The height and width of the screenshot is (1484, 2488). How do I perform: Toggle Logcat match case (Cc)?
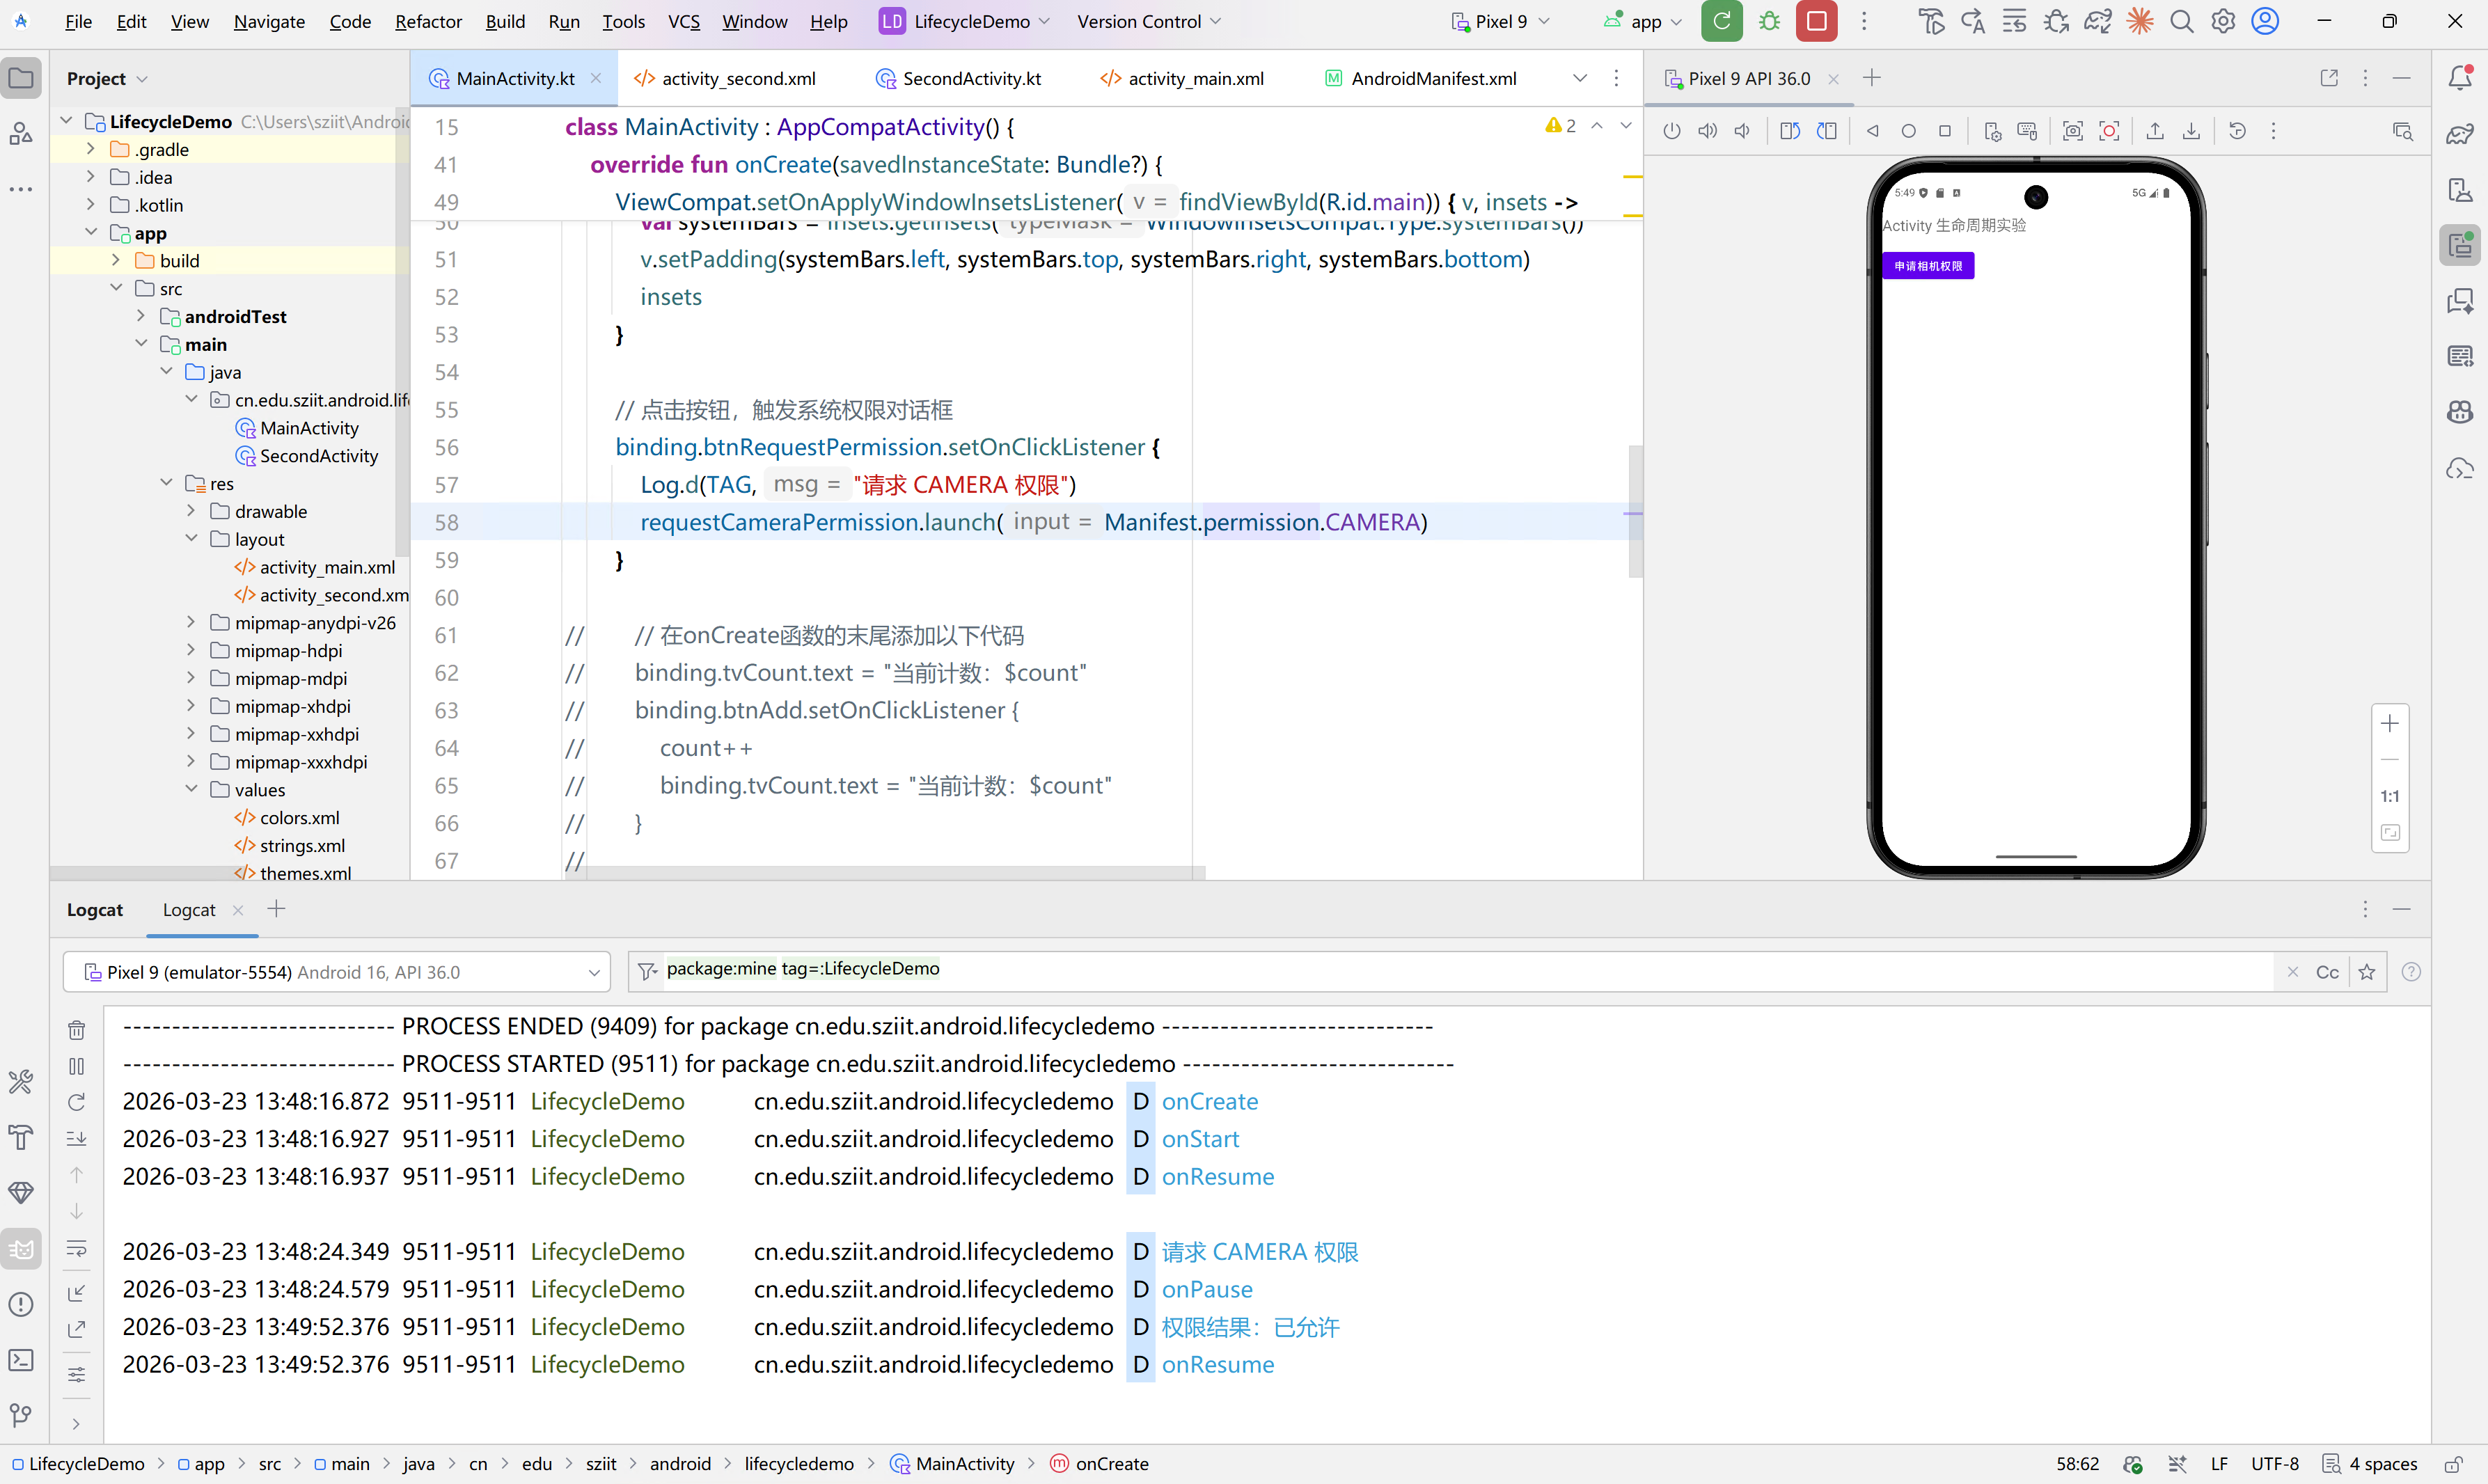(2327, 972)
